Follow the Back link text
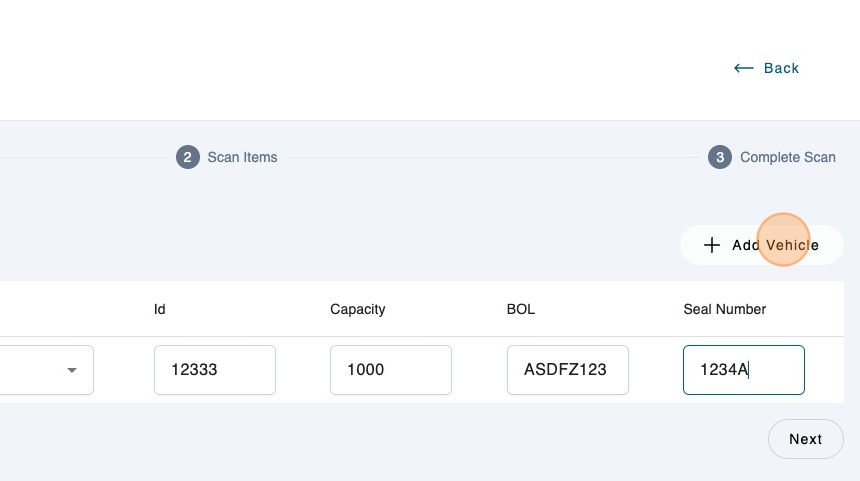 click(781, 68)
